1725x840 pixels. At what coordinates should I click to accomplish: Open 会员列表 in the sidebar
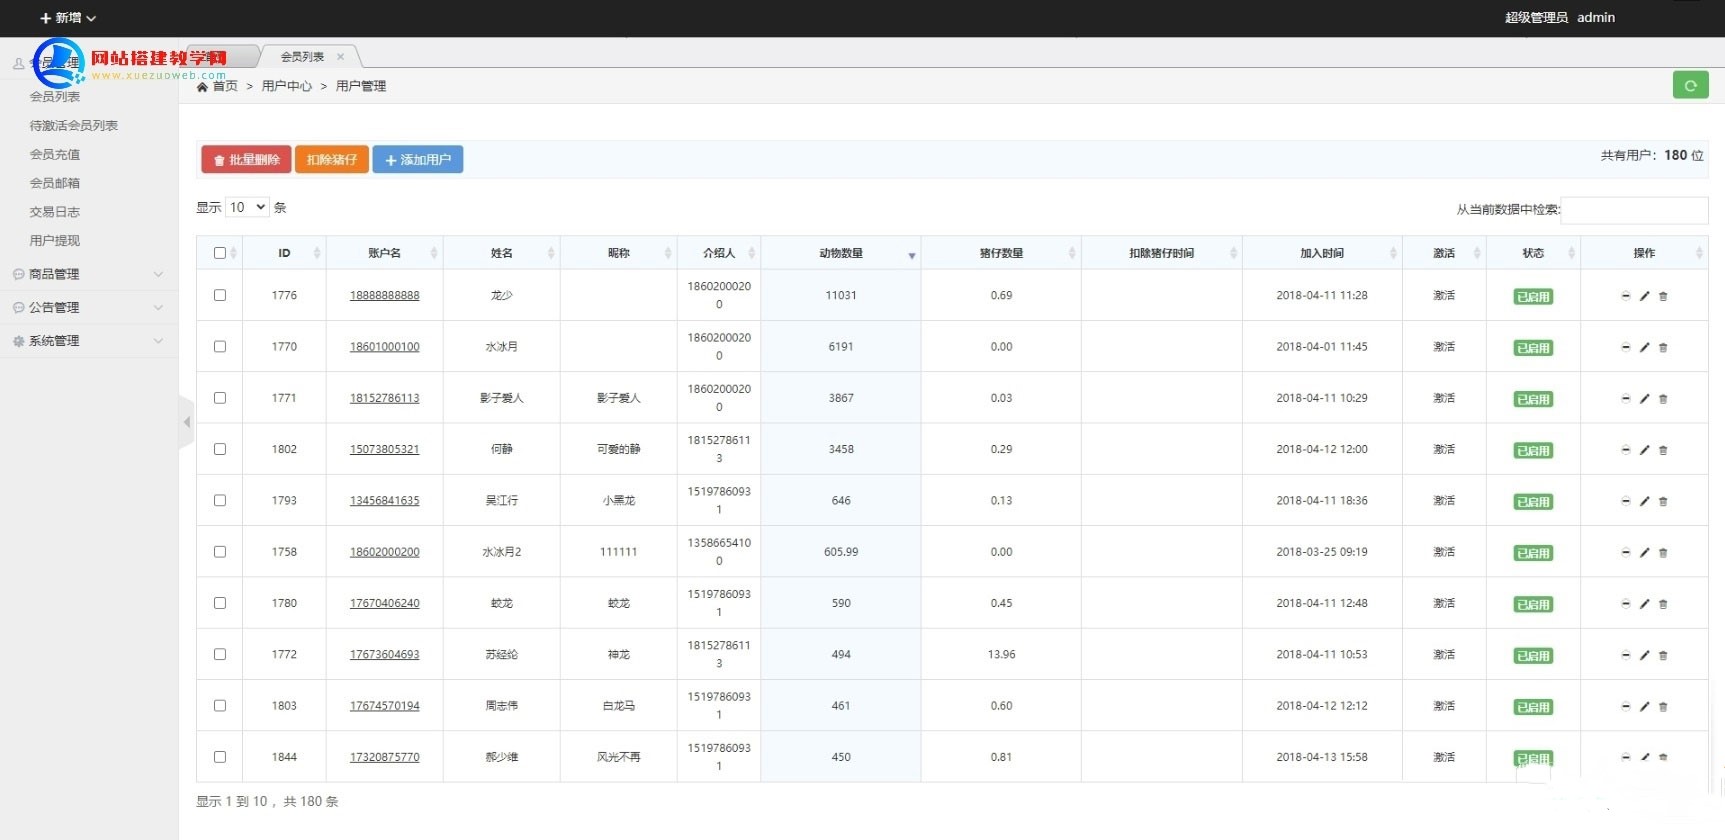55,97
